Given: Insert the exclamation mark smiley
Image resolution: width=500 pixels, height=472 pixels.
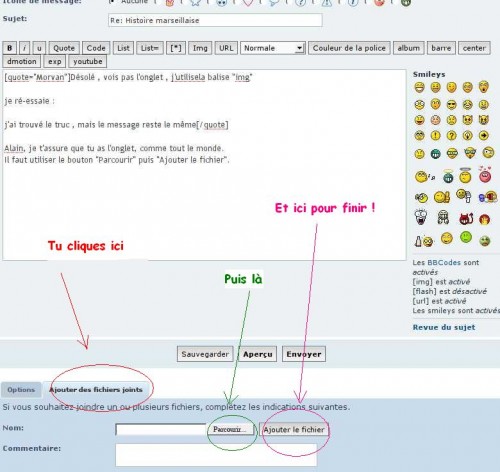Looking at the screenshot, I should [x=435, y=136].
